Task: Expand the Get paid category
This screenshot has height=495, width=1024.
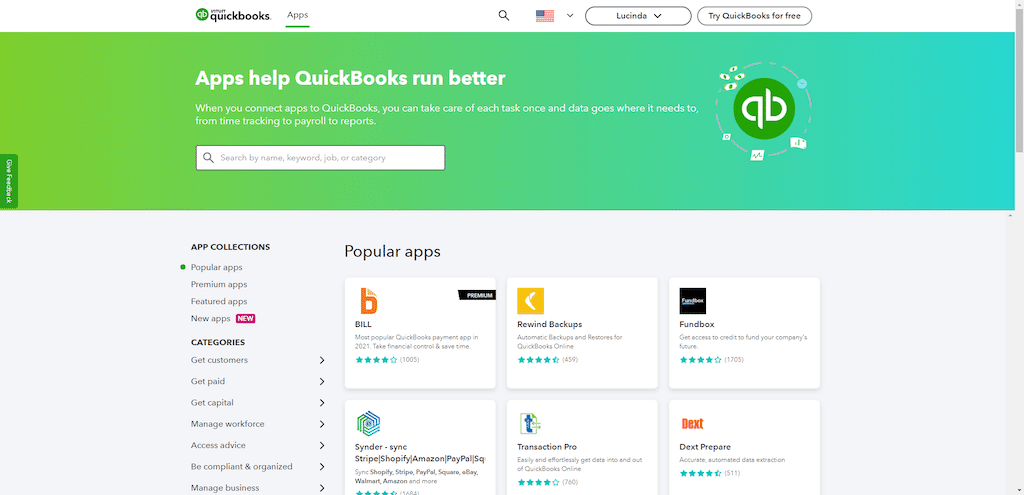Action: pos(322,381)
